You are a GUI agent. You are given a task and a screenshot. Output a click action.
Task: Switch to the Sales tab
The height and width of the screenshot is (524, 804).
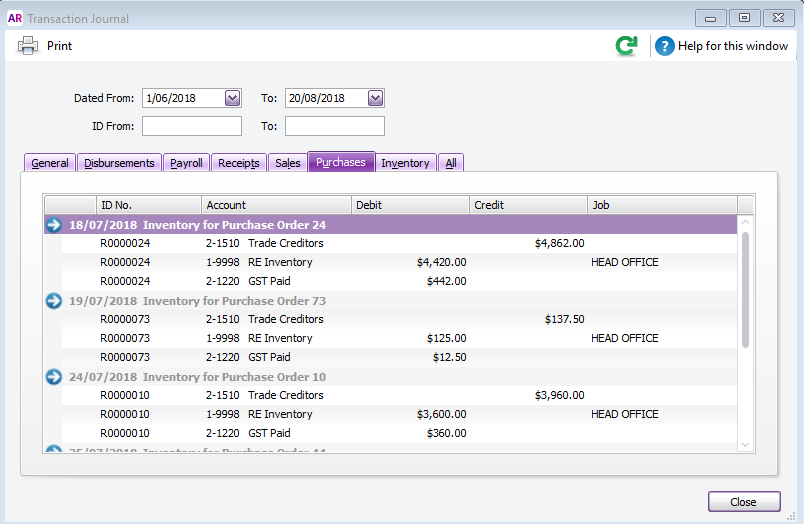(x=288, y=163)
